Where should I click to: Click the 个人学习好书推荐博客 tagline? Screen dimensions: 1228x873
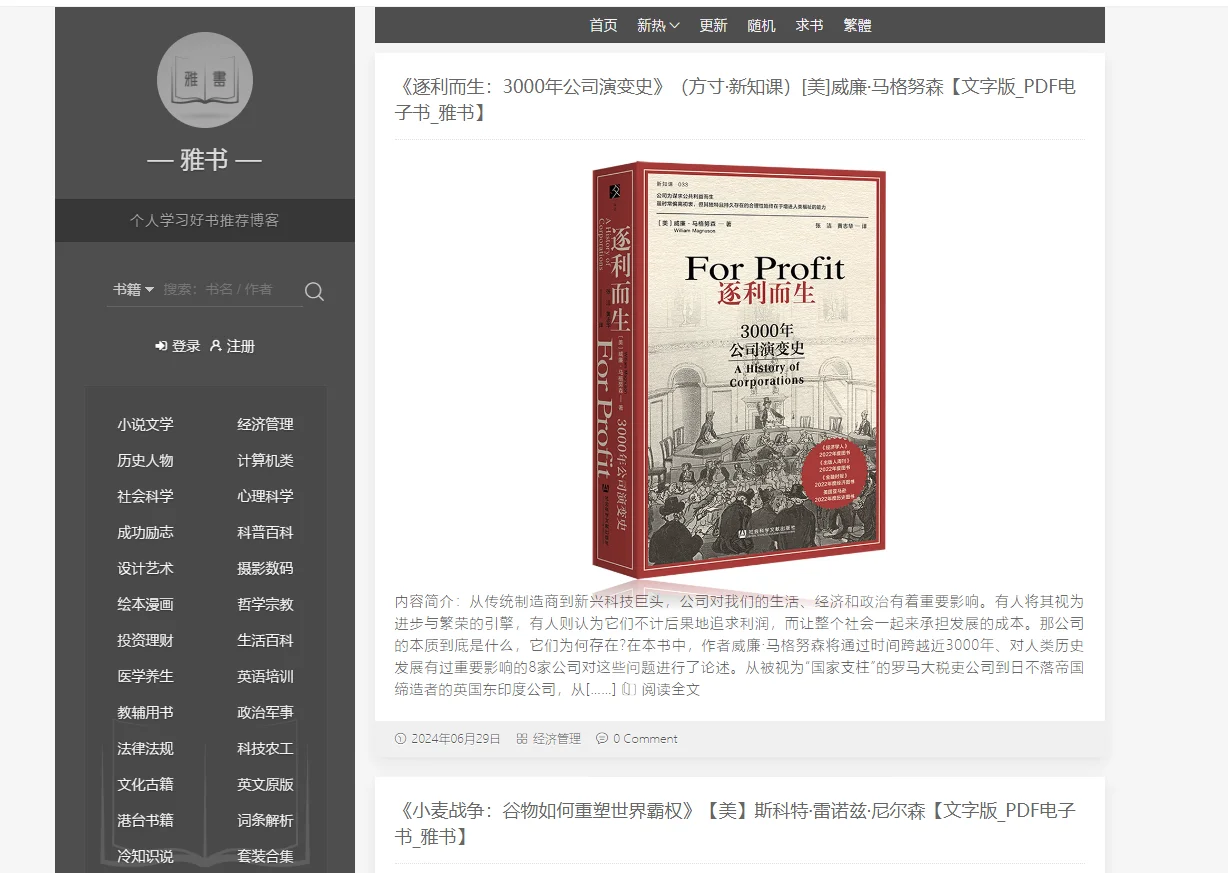coord(205,220)
